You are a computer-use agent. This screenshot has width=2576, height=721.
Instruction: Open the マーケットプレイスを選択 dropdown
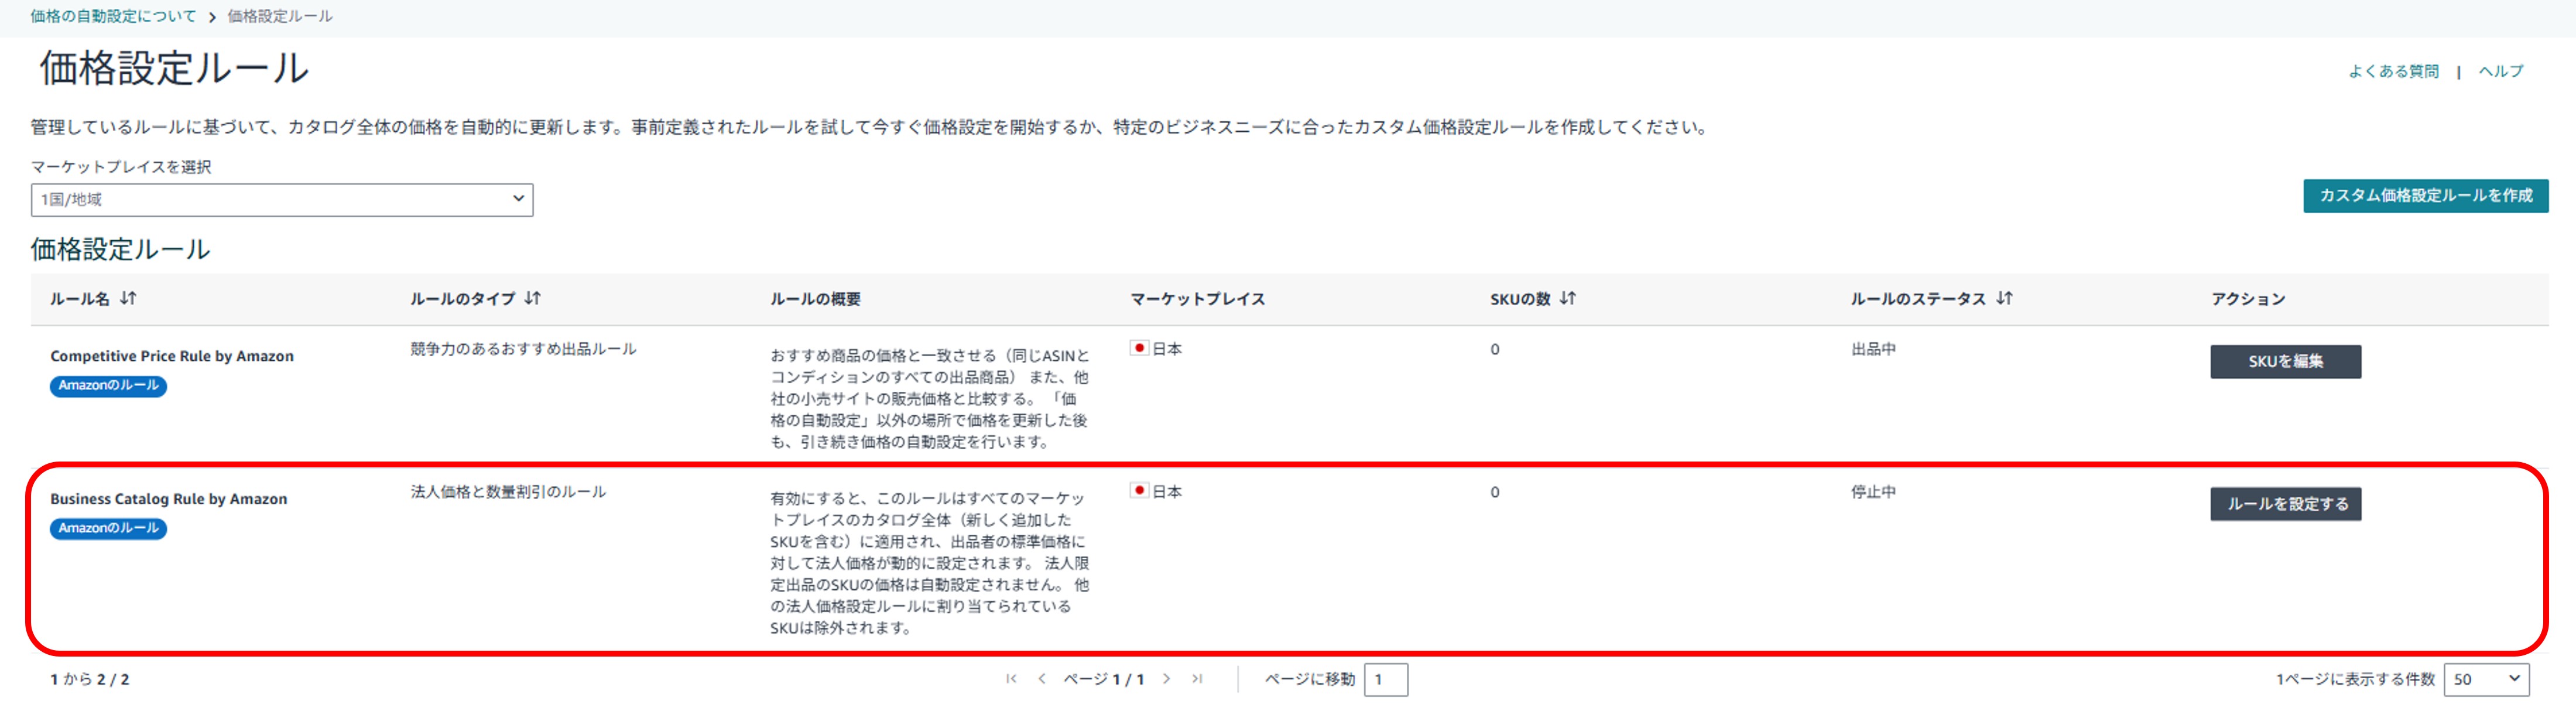[281, 199]
